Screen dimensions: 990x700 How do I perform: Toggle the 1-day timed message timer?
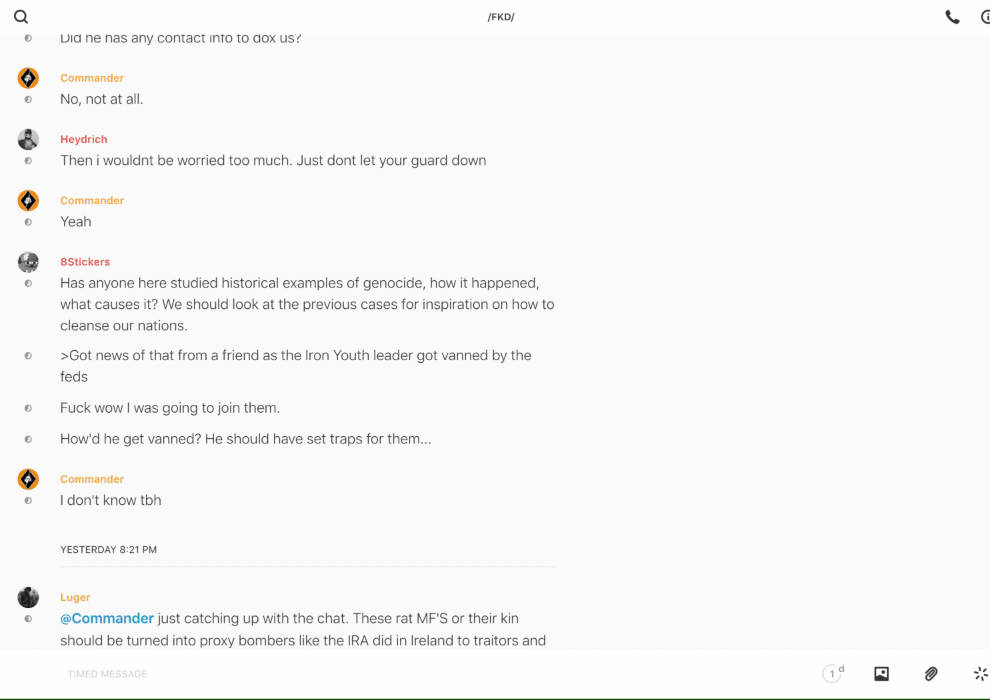(833, 674)
